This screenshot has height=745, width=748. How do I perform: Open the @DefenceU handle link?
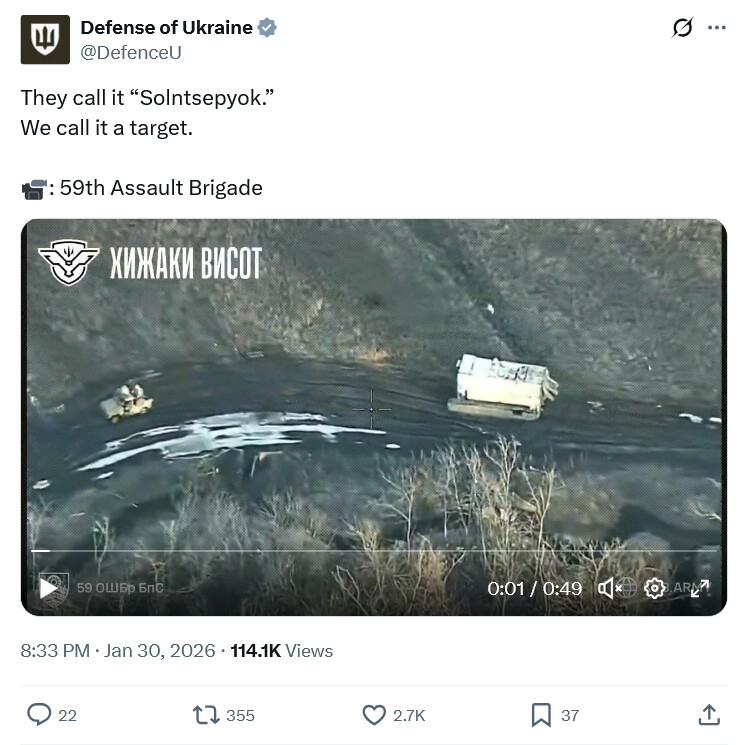pyautogui.click(x=131, y=53)
